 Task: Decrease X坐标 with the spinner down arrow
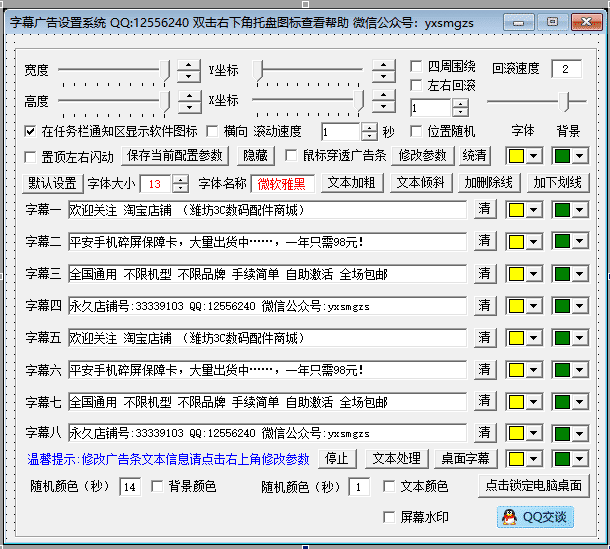[x=384, y=106]
